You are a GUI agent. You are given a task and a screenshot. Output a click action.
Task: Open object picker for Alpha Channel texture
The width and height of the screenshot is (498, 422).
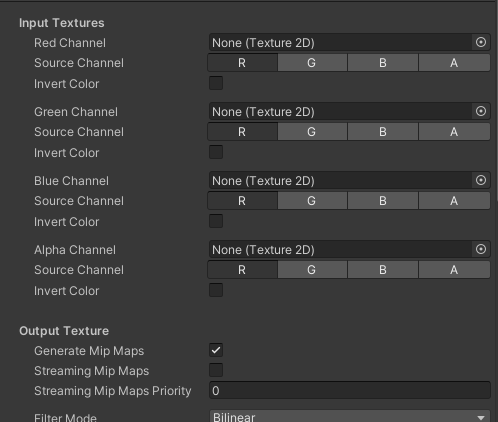tap(481, 249)
